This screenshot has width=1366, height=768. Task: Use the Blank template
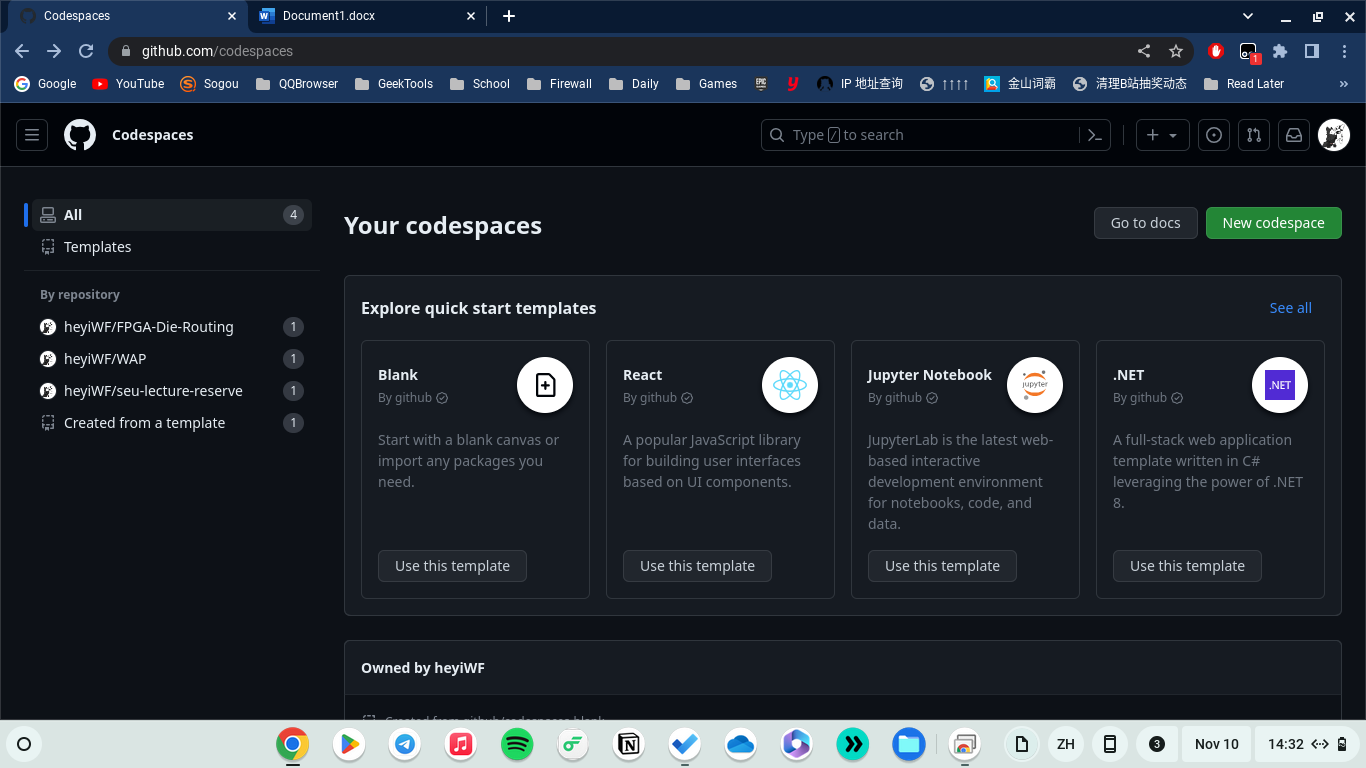452,566
